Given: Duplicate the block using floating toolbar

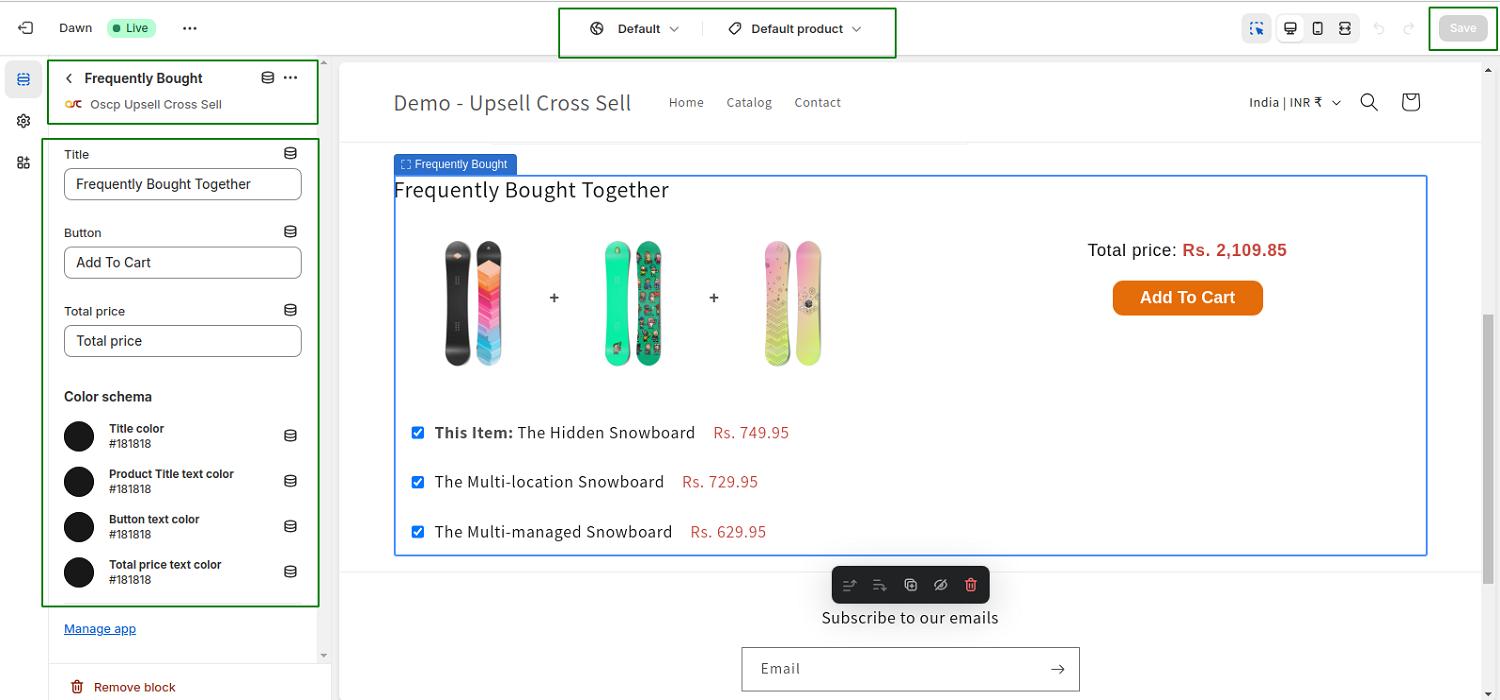Looking at the screenshot, I should click(910, 585).
